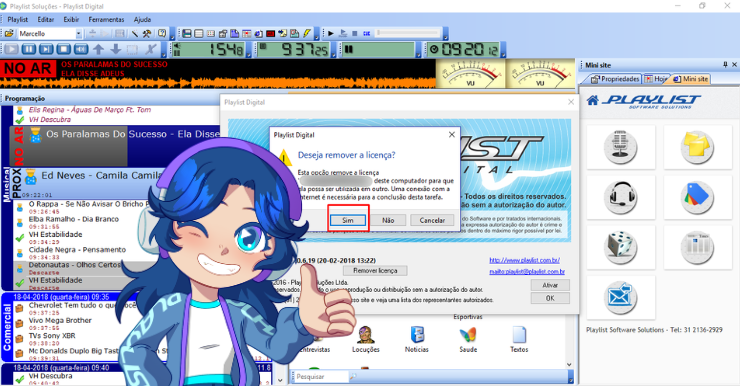Click Não in the remove license dialog
The width and height of the screenshot is (740, 386).
(388, 220)
